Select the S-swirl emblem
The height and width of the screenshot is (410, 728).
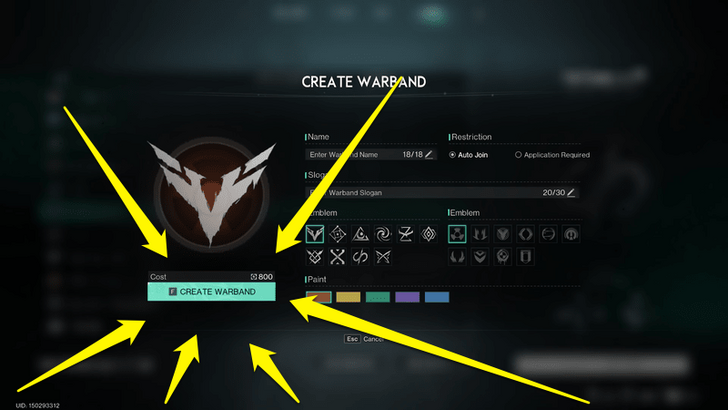(360, 257)
